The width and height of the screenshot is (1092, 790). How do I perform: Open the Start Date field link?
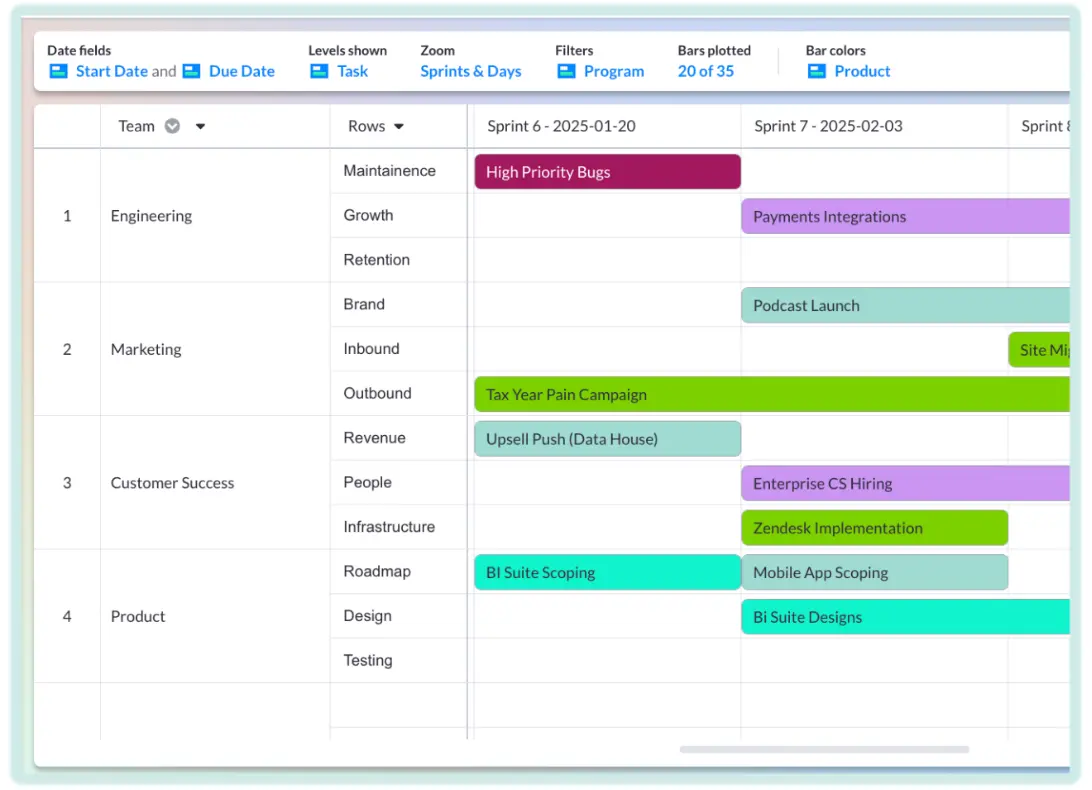(111, 71)
